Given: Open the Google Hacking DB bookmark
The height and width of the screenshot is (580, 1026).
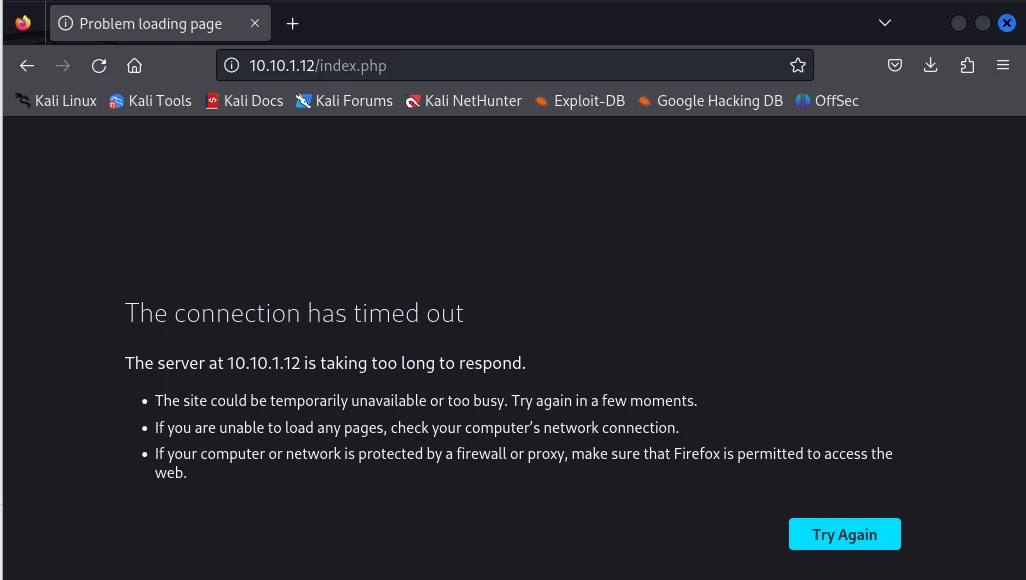Looking at the screenshot, I should 709,101.
